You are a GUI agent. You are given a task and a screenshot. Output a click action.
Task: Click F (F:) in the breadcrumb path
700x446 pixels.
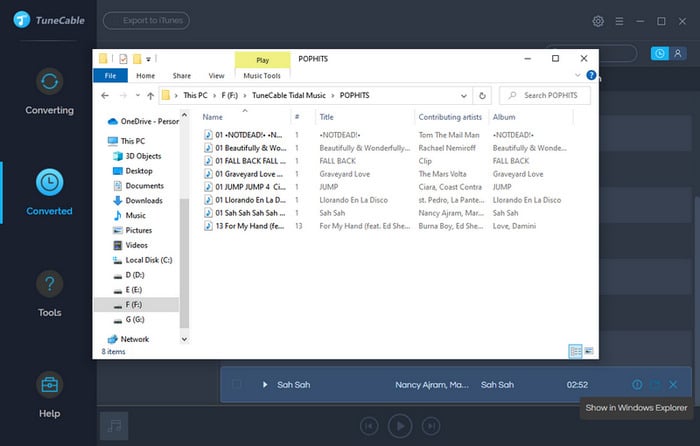click(229, 95)
